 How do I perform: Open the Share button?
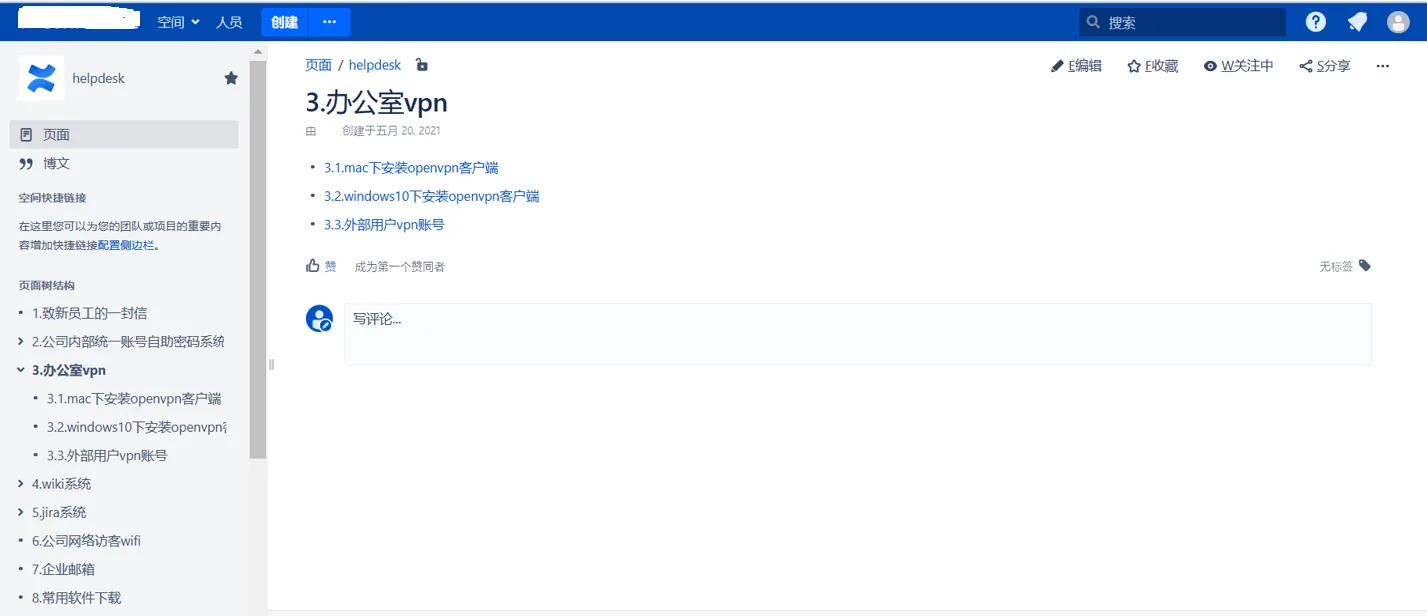click(x=1324, y=66)
